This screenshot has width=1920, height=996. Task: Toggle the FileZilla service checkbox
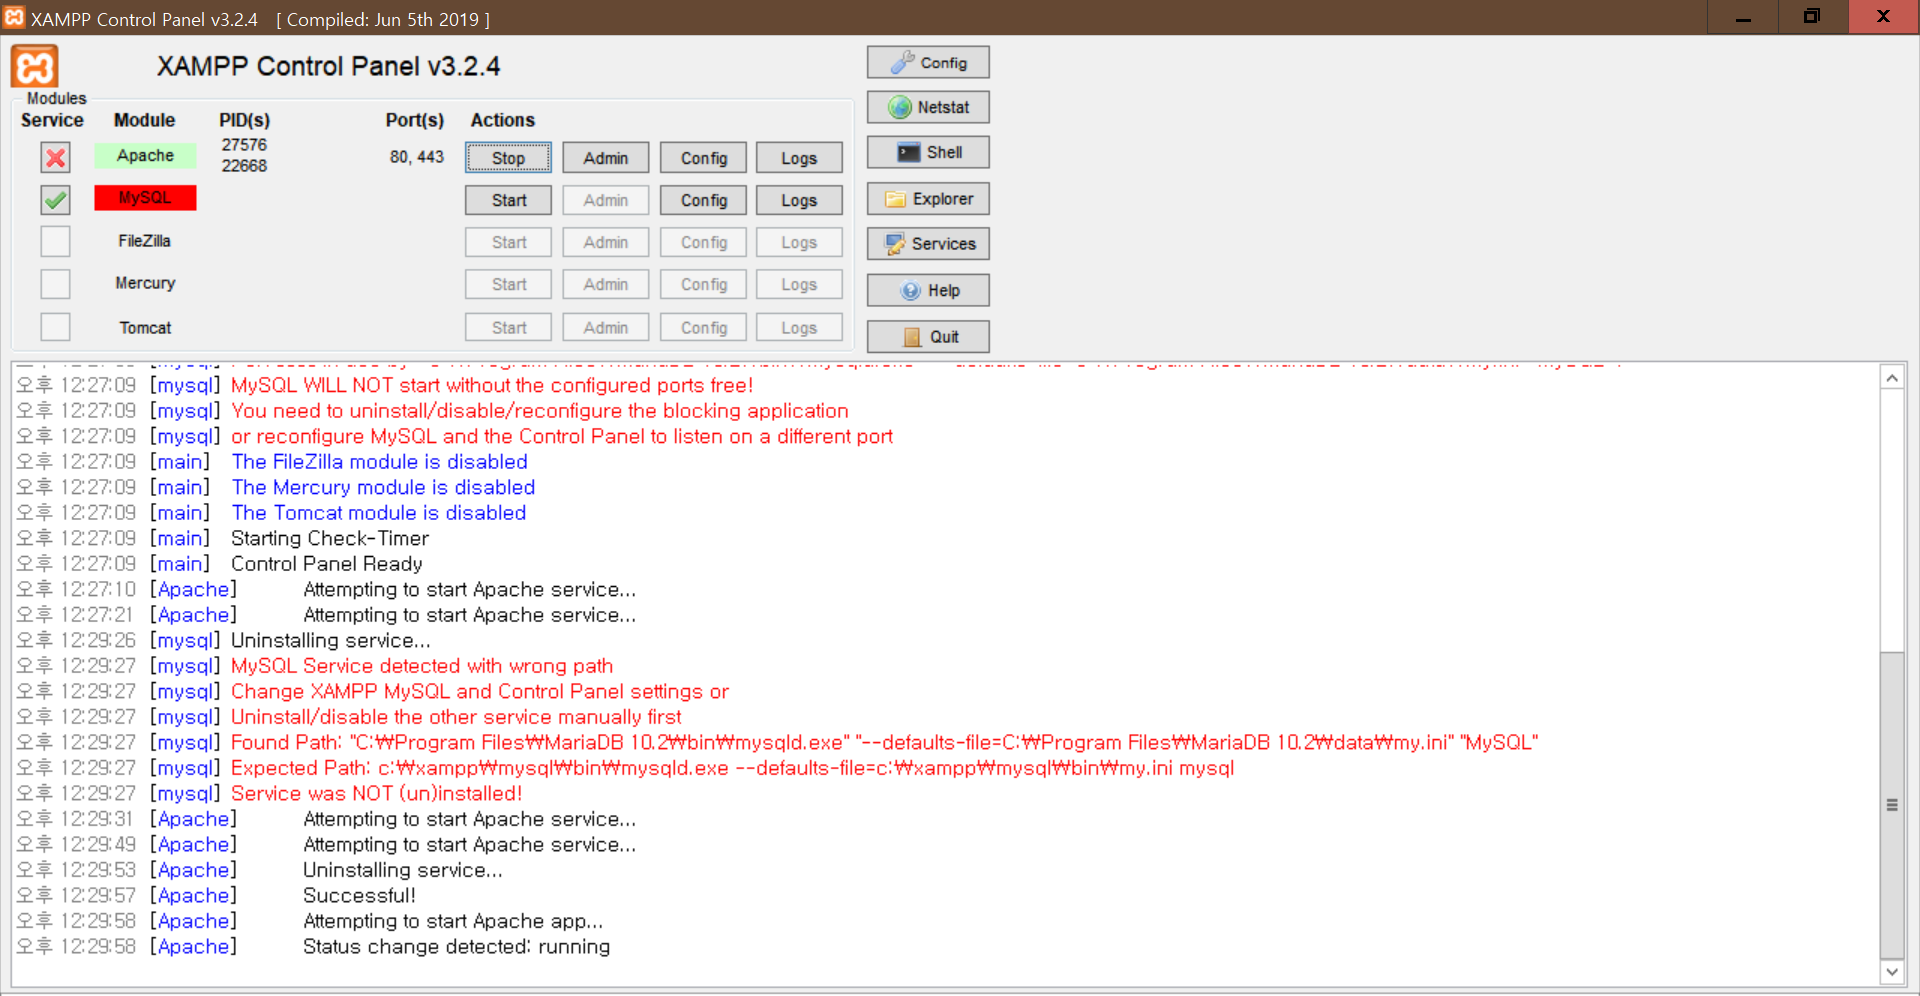click(56, 242)
